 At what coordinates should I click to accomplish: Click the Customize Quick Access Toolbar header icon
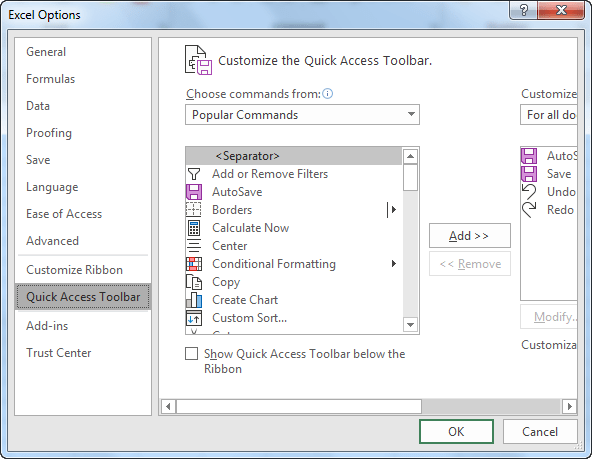(x=199, y=60)
